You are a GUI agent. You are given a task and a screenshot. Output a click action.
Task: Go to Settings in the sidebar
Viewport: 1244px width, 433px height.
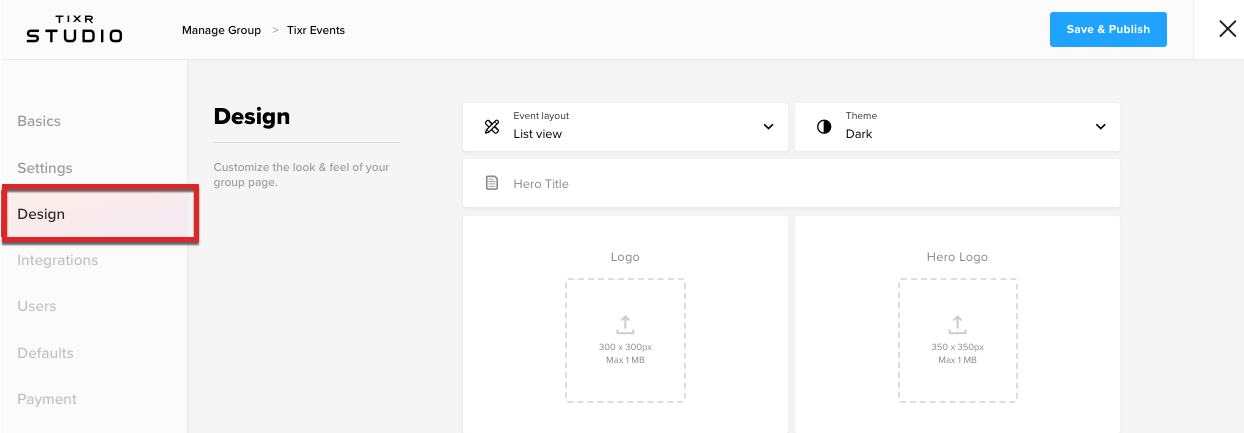click(45, 168)
